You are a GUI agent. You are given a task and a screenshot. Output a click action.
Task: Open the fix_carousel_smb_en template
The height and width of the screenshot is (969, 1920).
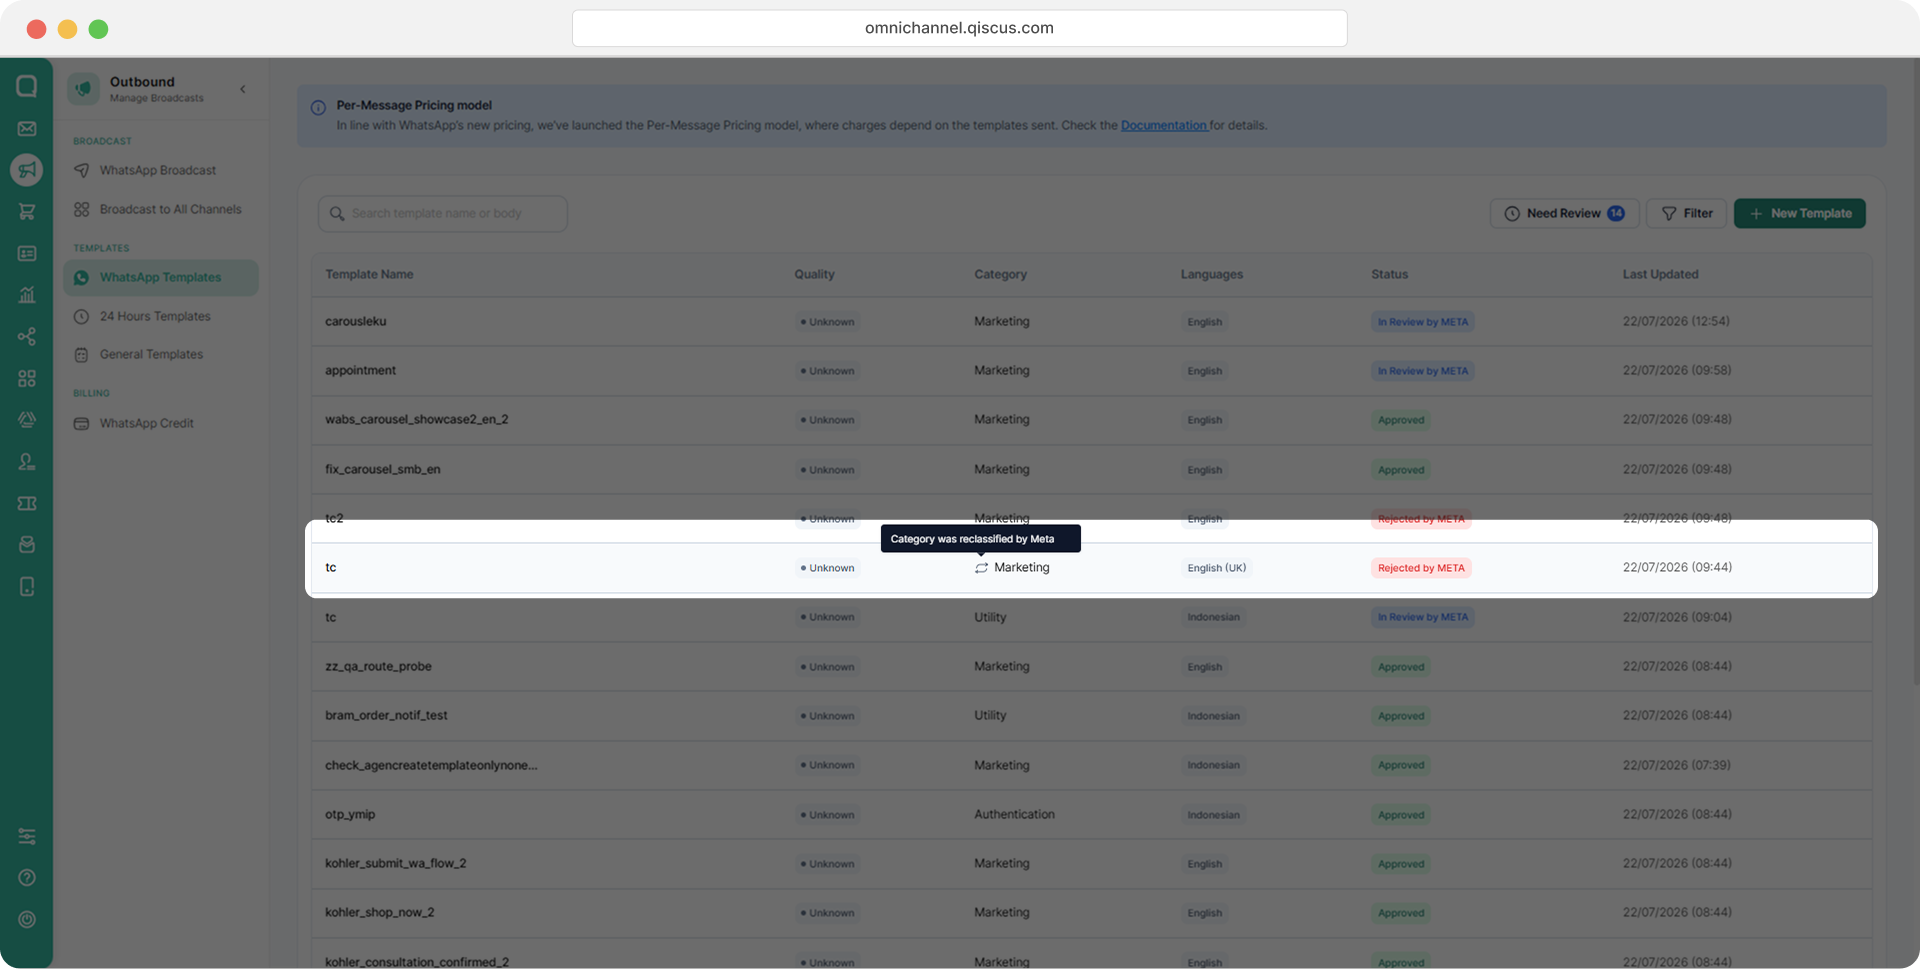(x=1091, y=469)
